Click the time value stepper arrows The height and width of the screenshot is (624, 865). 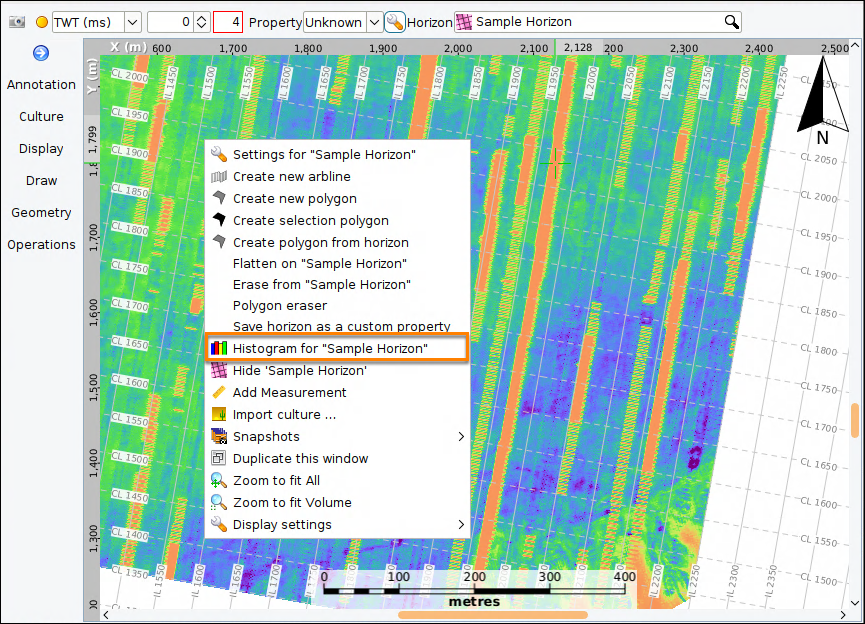201,22
